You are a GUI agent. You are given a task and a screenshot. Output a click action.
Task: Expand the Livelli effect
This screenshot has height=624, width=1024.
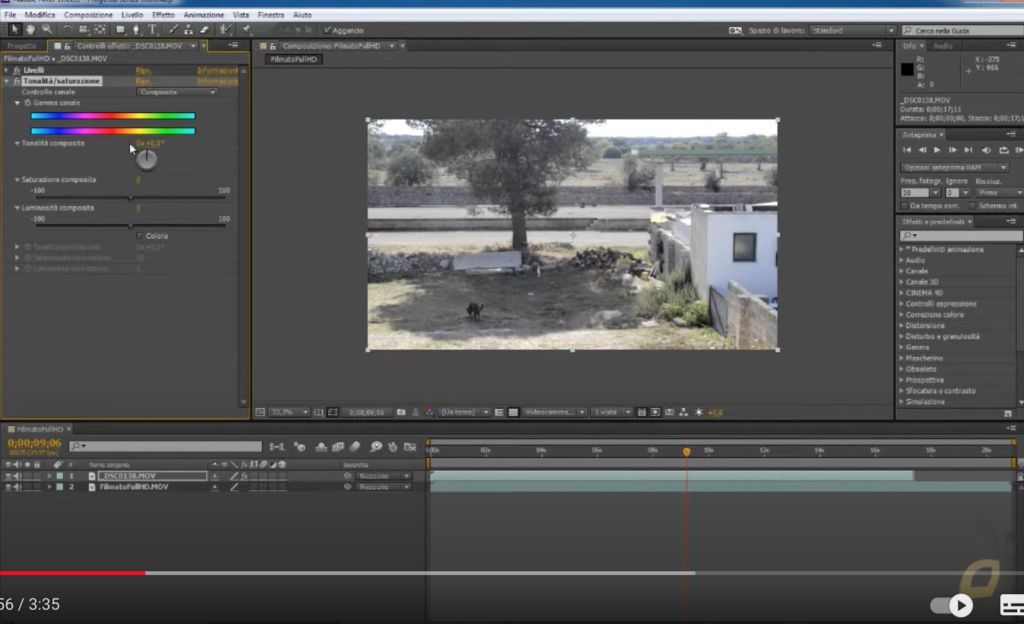pos(7,70)
